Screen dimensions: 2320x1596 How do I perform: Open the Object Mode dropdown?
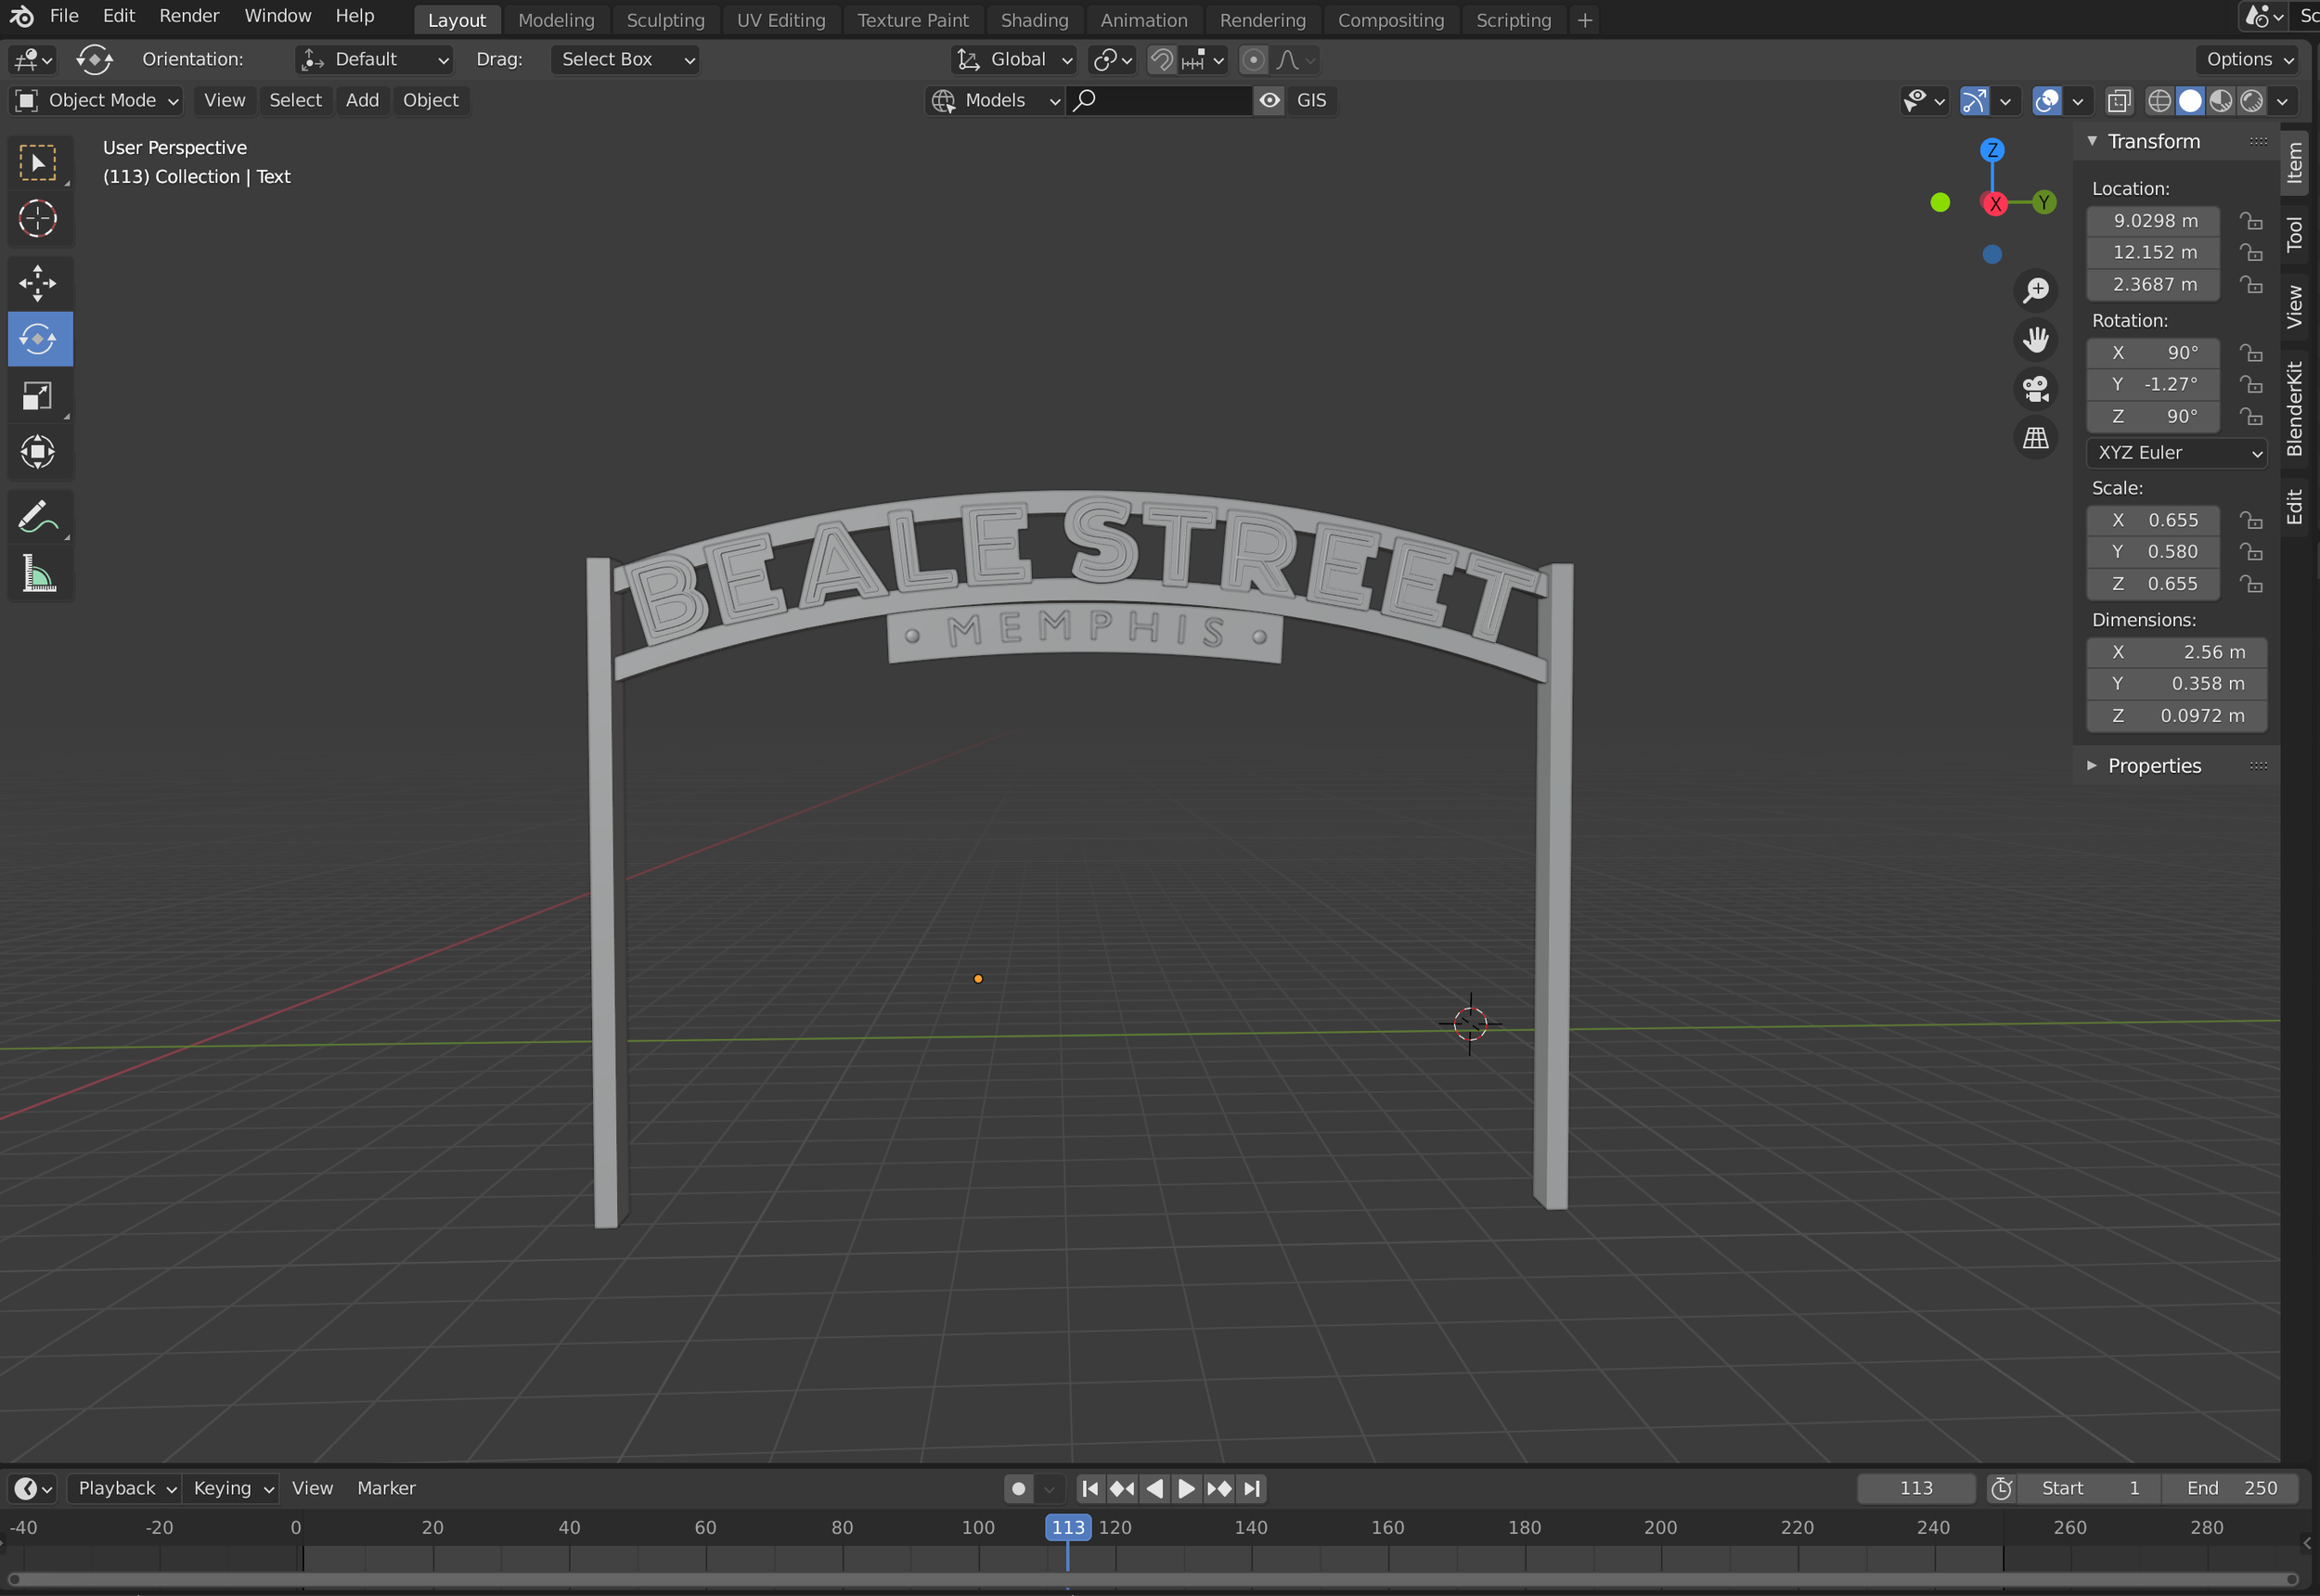(97, 100)
